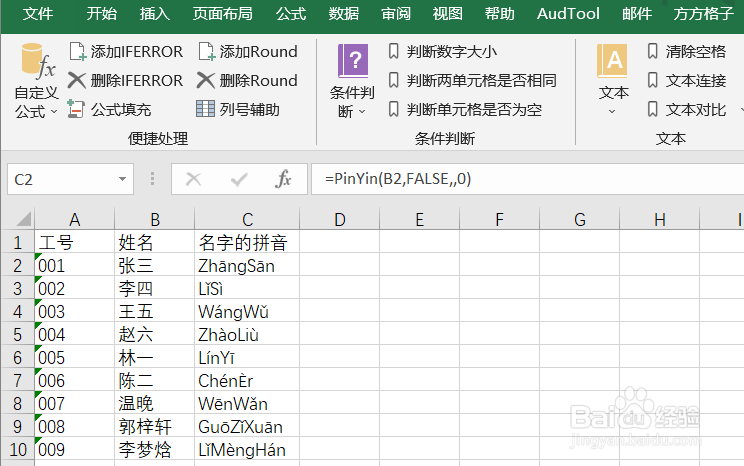
Task: Expand the 文本 dropdown chevron
Action: pos(612,112)
